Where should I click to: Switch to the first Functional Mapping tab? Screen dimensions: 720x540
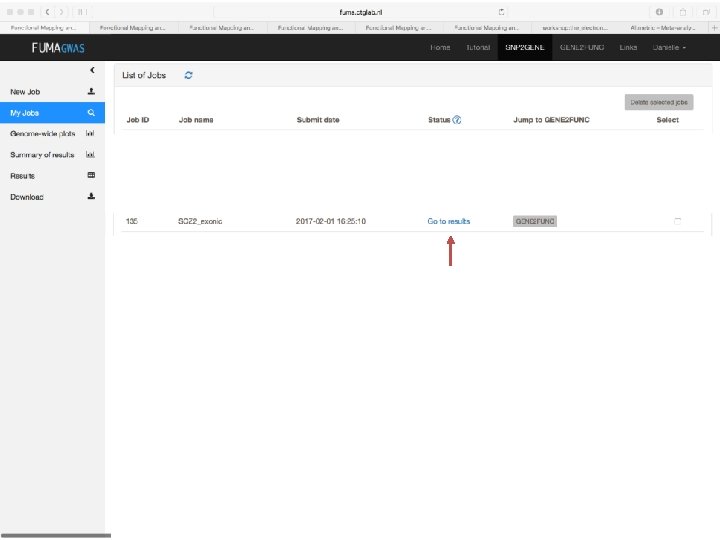click(x=44, y=28)
